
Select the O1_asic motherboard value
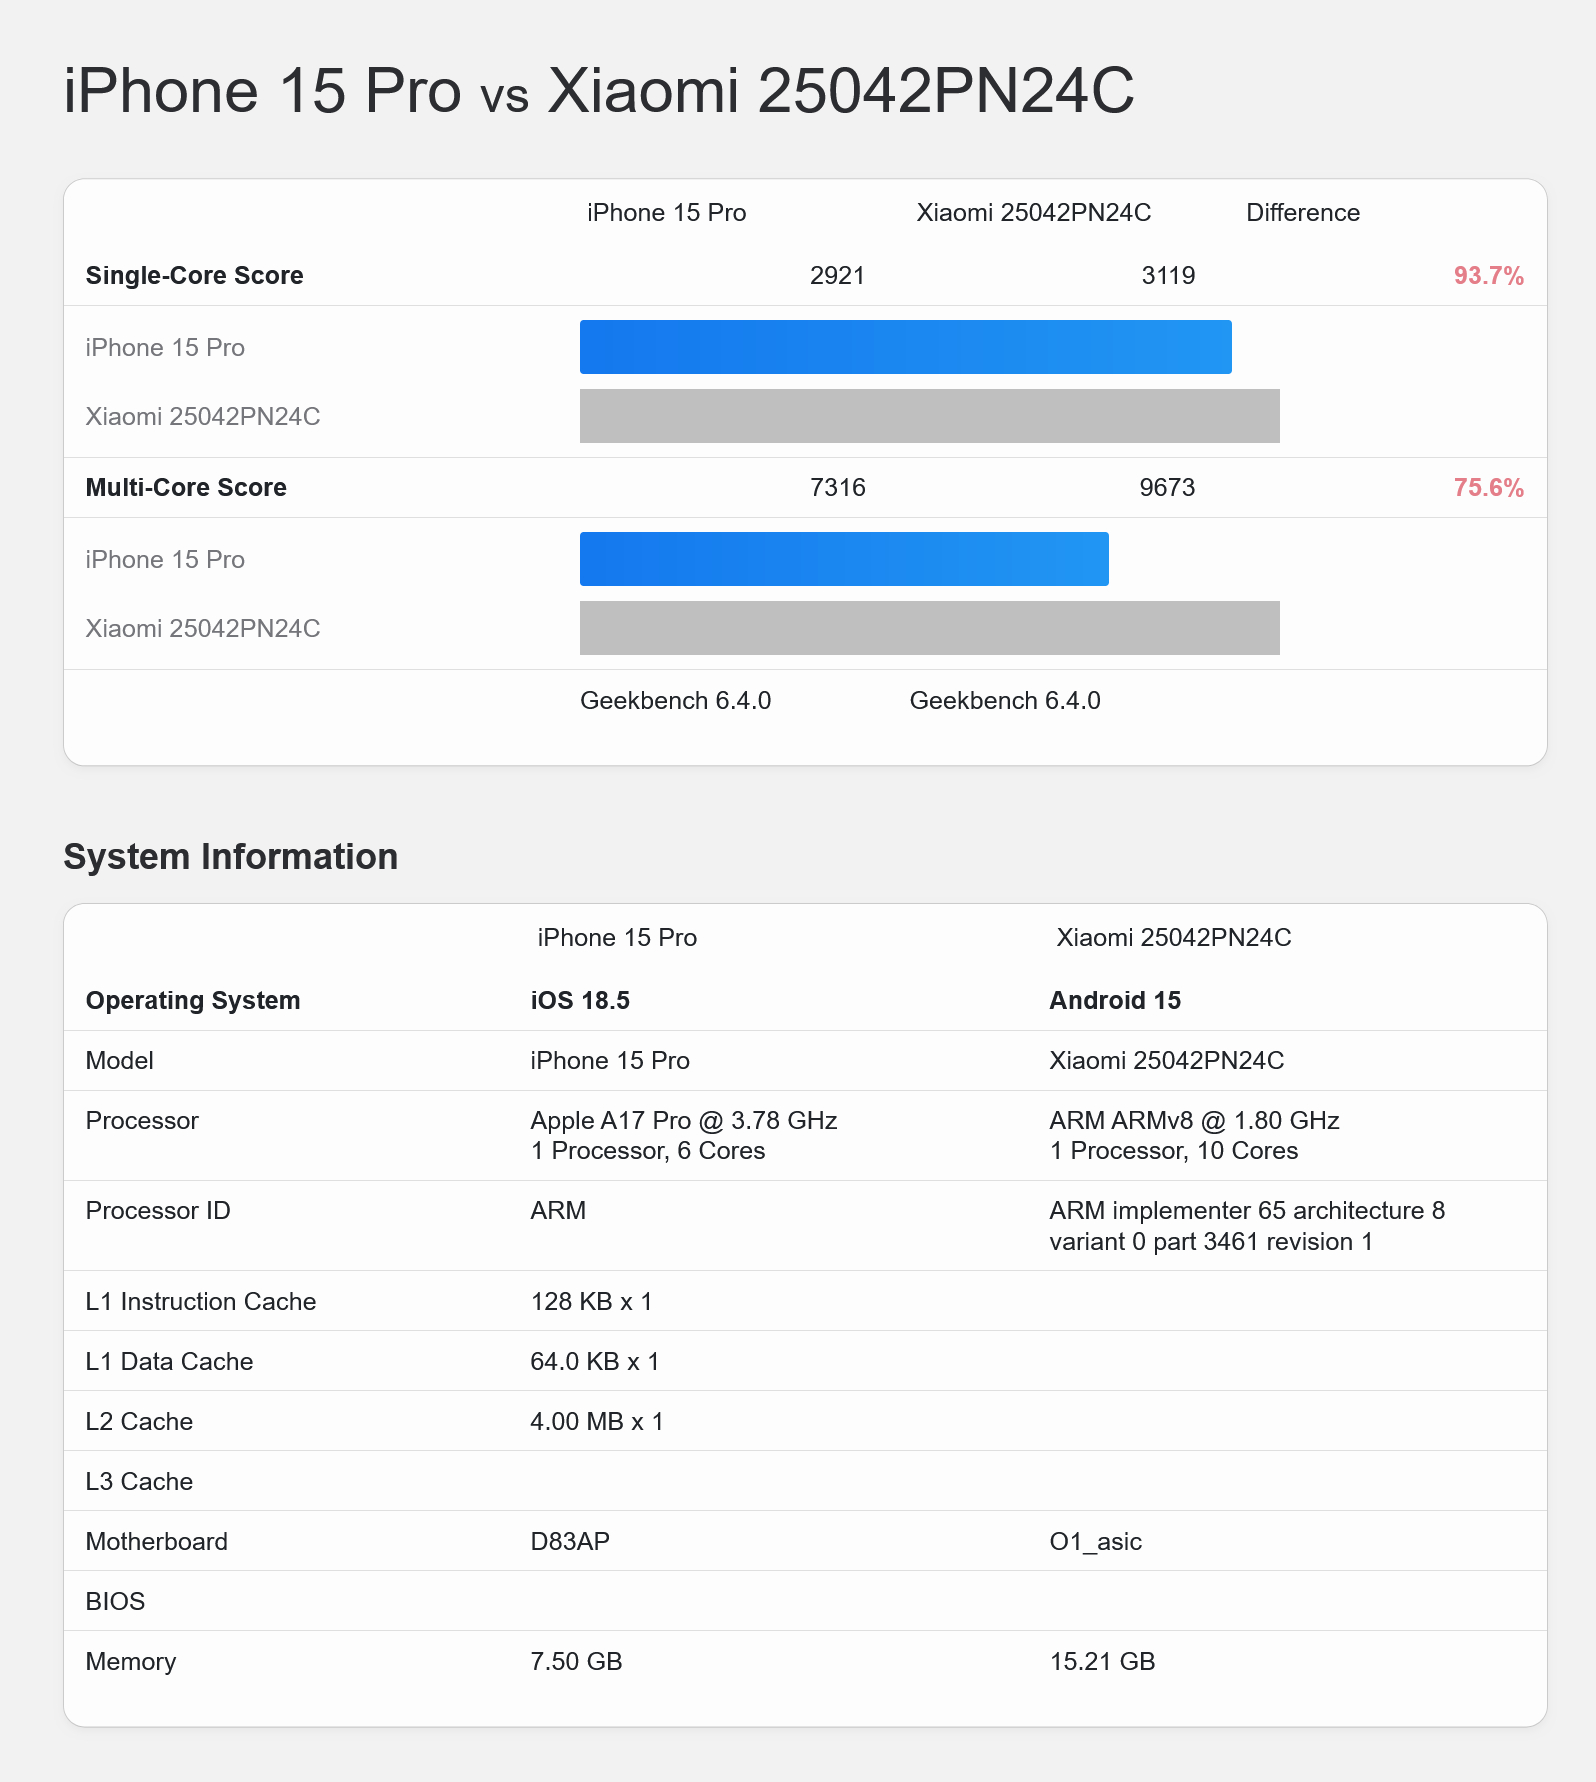1096,1542
